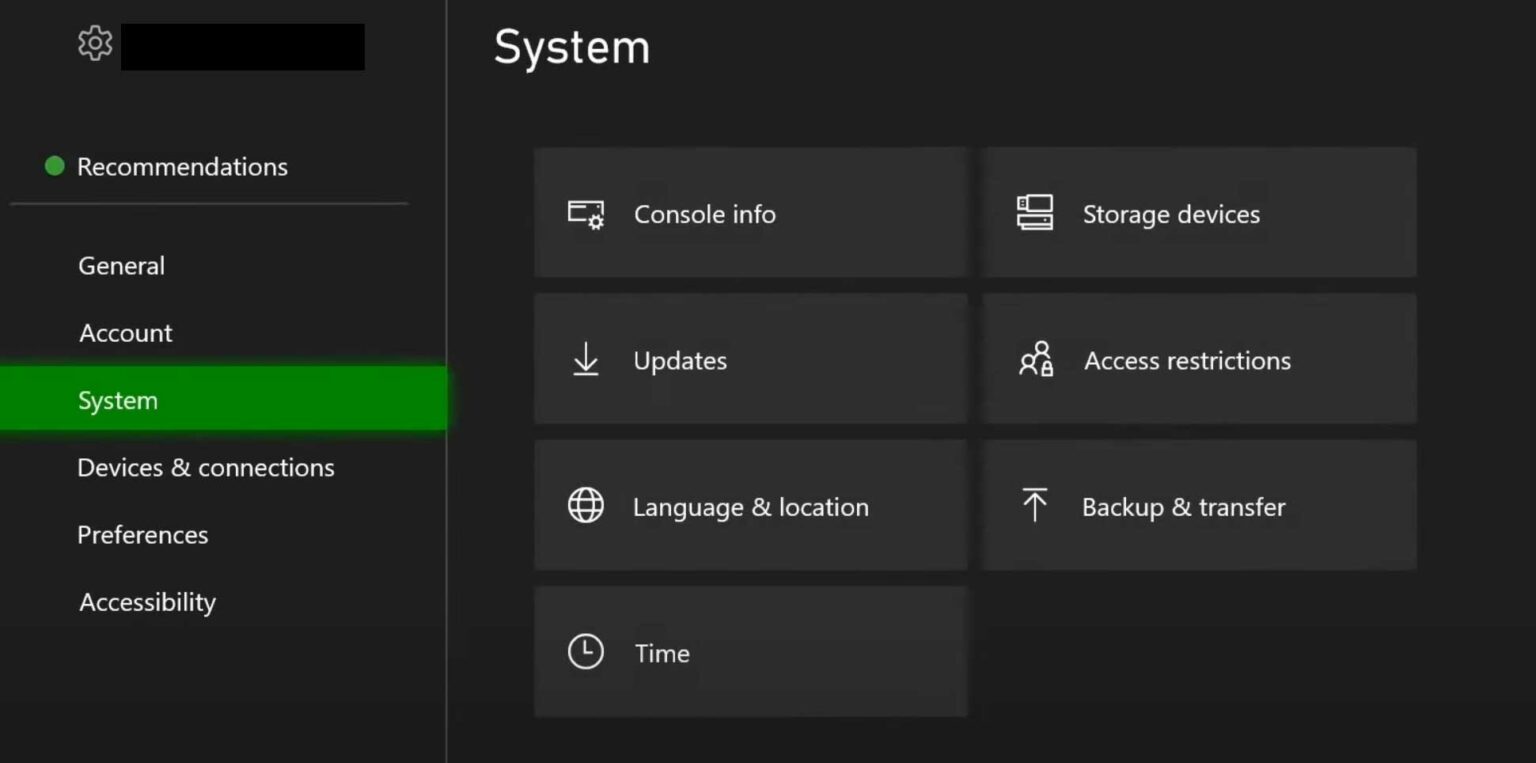Open the Preferences section

point(143,534)
